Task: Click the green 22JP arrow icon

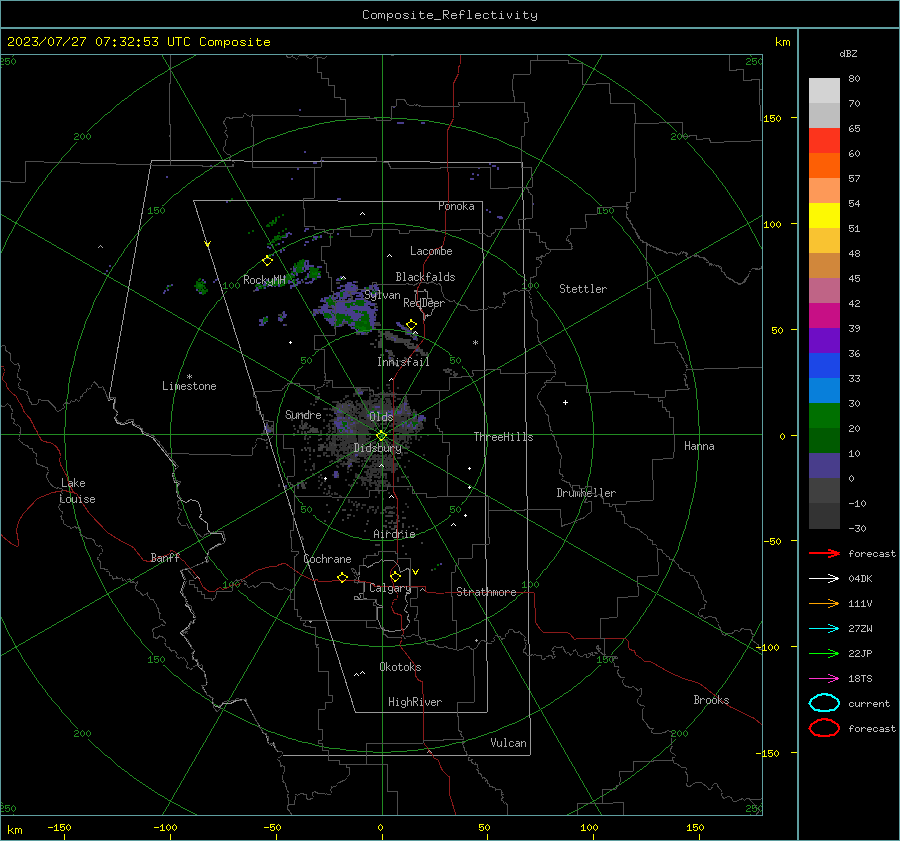Action: click(x=824, y=653)
